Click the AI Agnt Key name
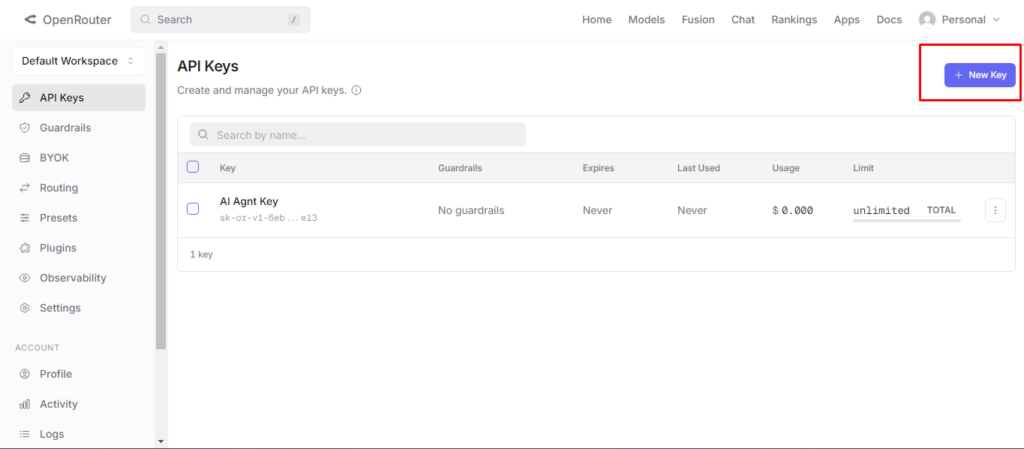Screen dimensions: 1024x449 coord(249,202)
